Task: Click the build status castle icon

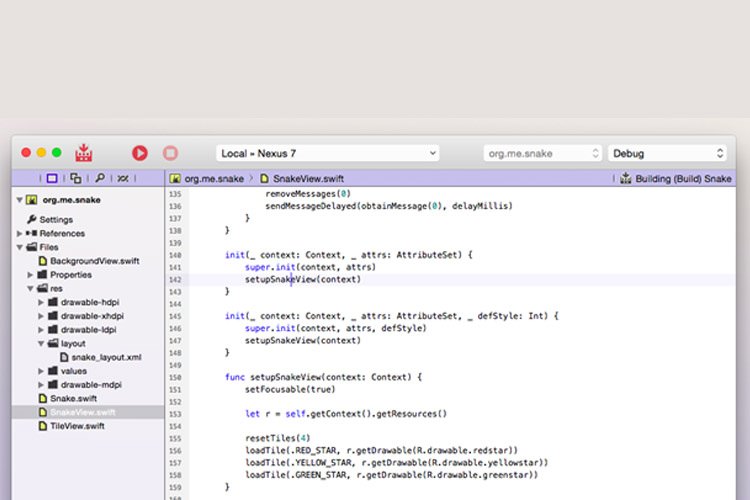Action: 626,178
